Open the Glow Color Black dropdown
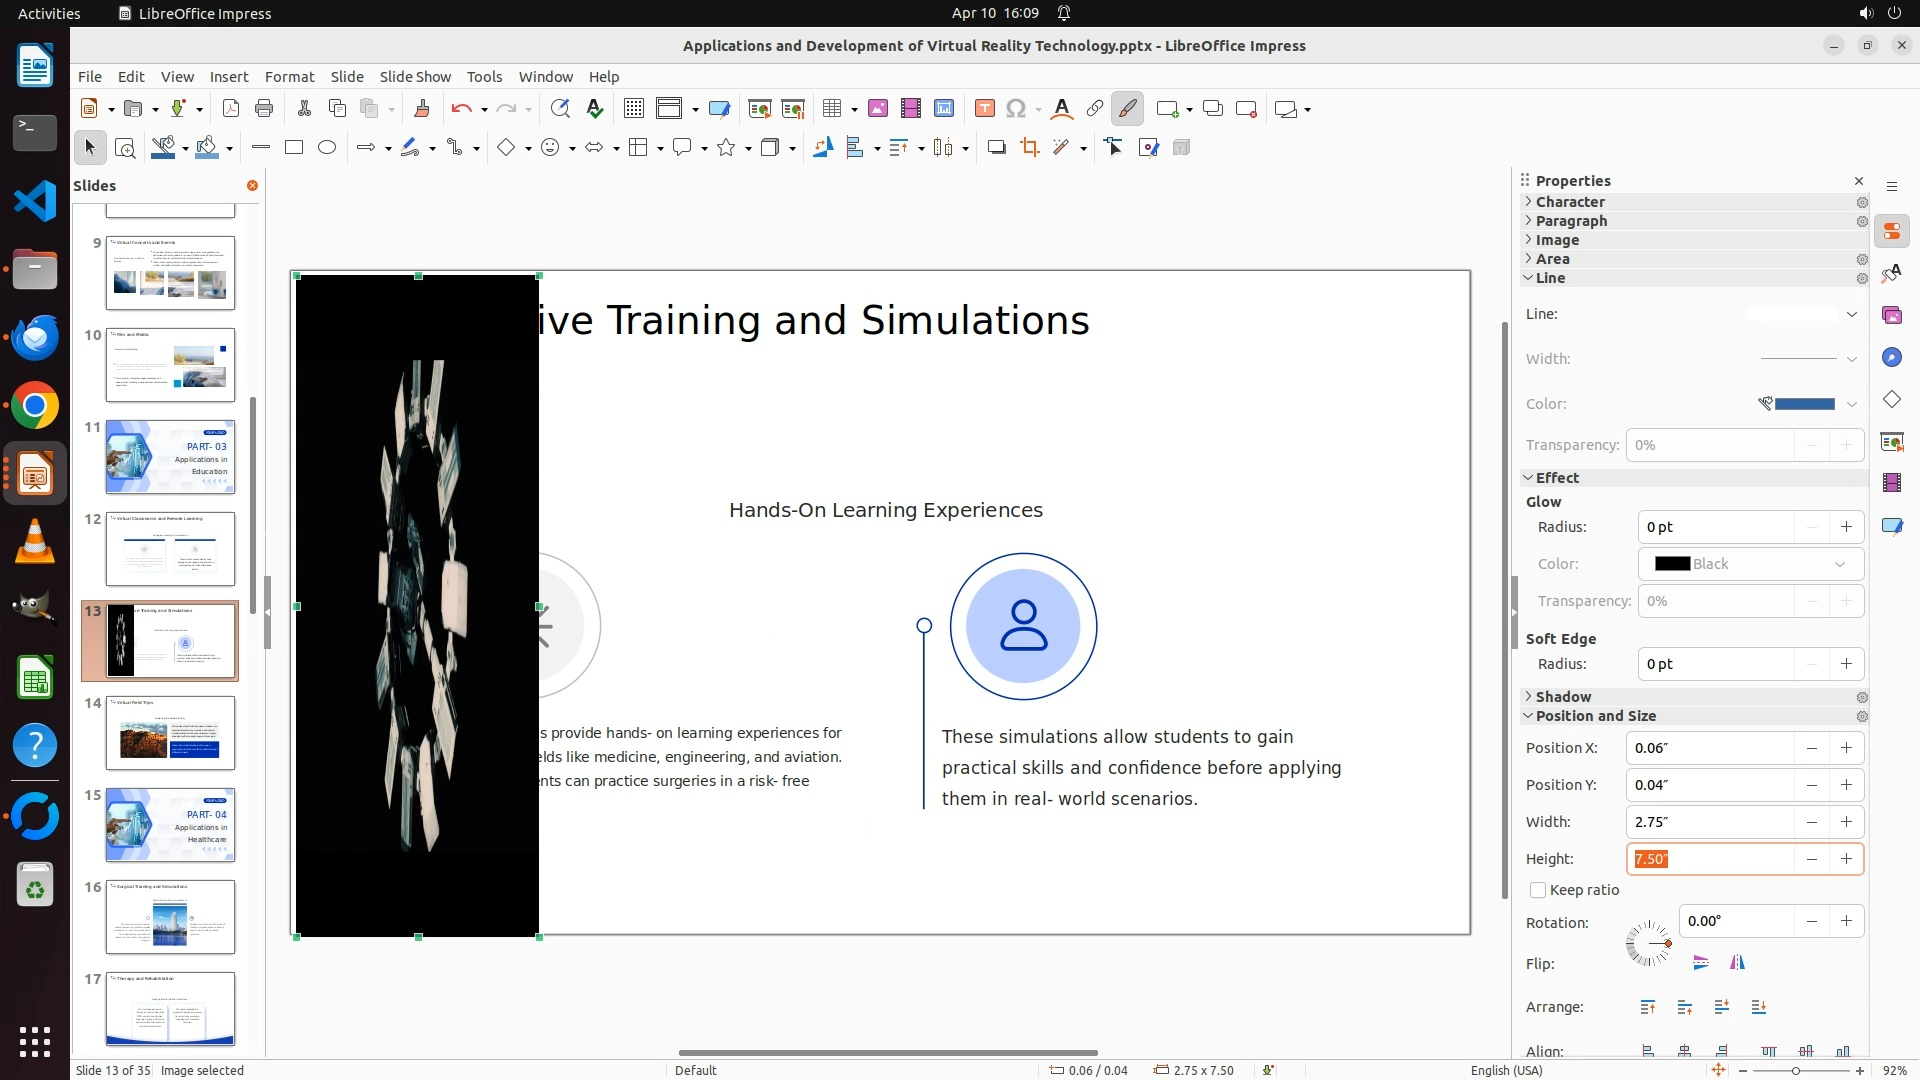1920x1080 pixels. [x=1750, y=564]
